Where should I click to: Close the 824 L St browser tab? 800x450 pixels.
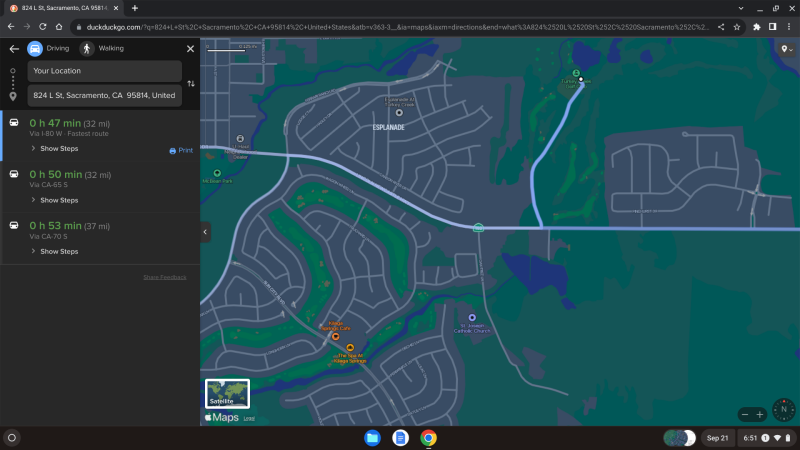point(116,8)
